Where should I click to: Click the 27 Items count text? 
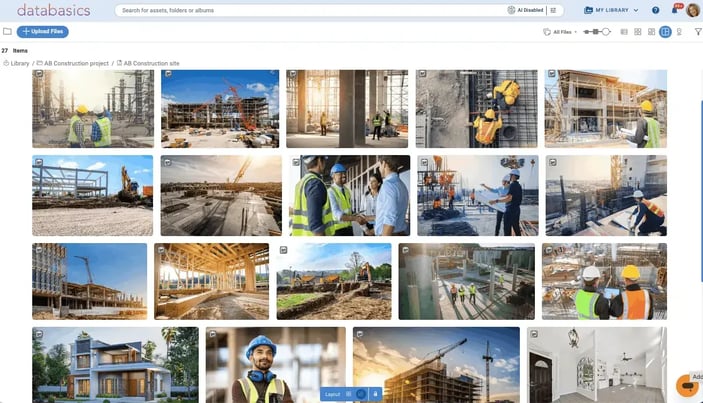click(x=14, y=51)
